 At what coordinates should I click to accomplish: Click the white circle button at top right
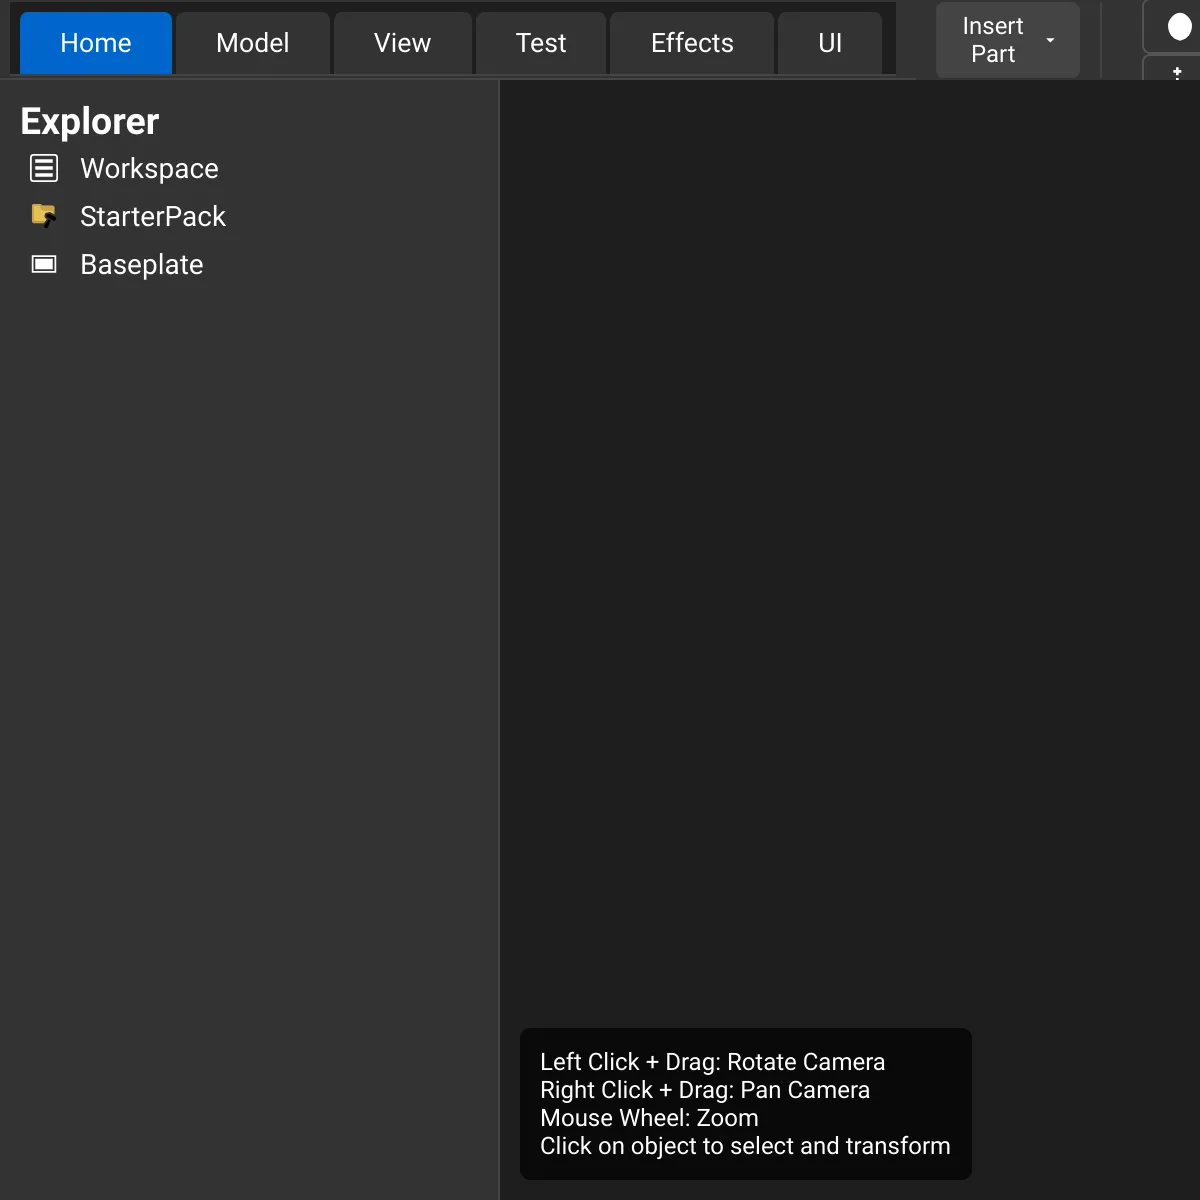pyautogui.click(x=1179, y=28)
